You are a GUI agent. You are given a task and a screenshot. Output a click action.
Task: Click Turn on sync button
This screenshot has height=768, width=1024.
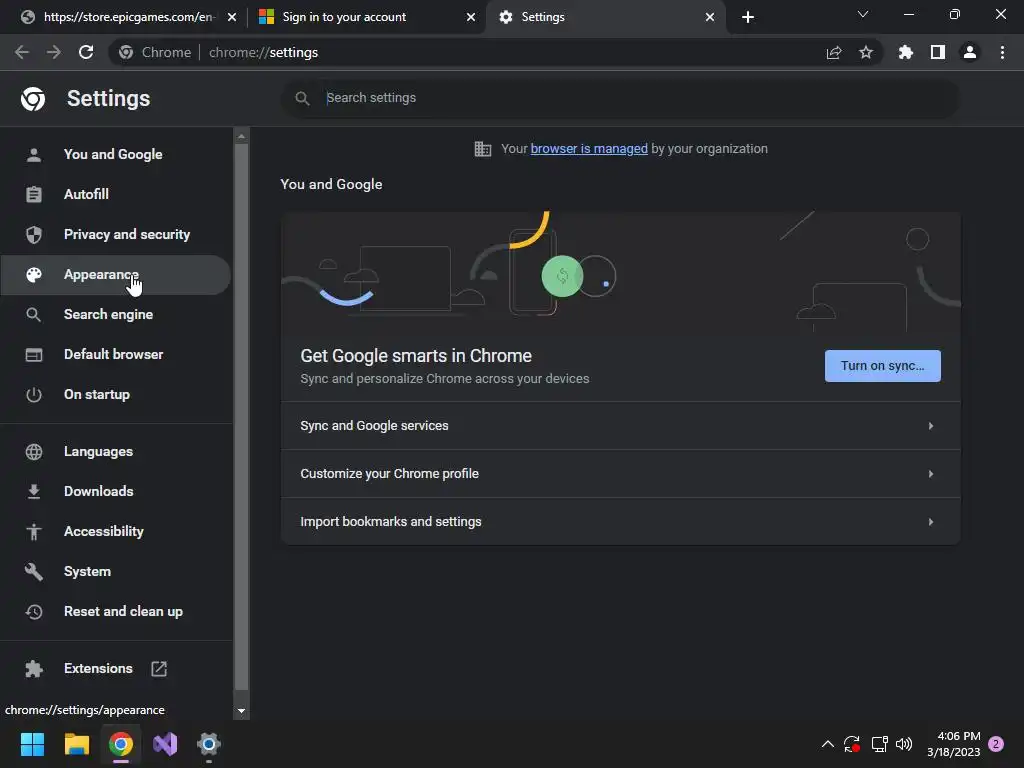point(882,366)
